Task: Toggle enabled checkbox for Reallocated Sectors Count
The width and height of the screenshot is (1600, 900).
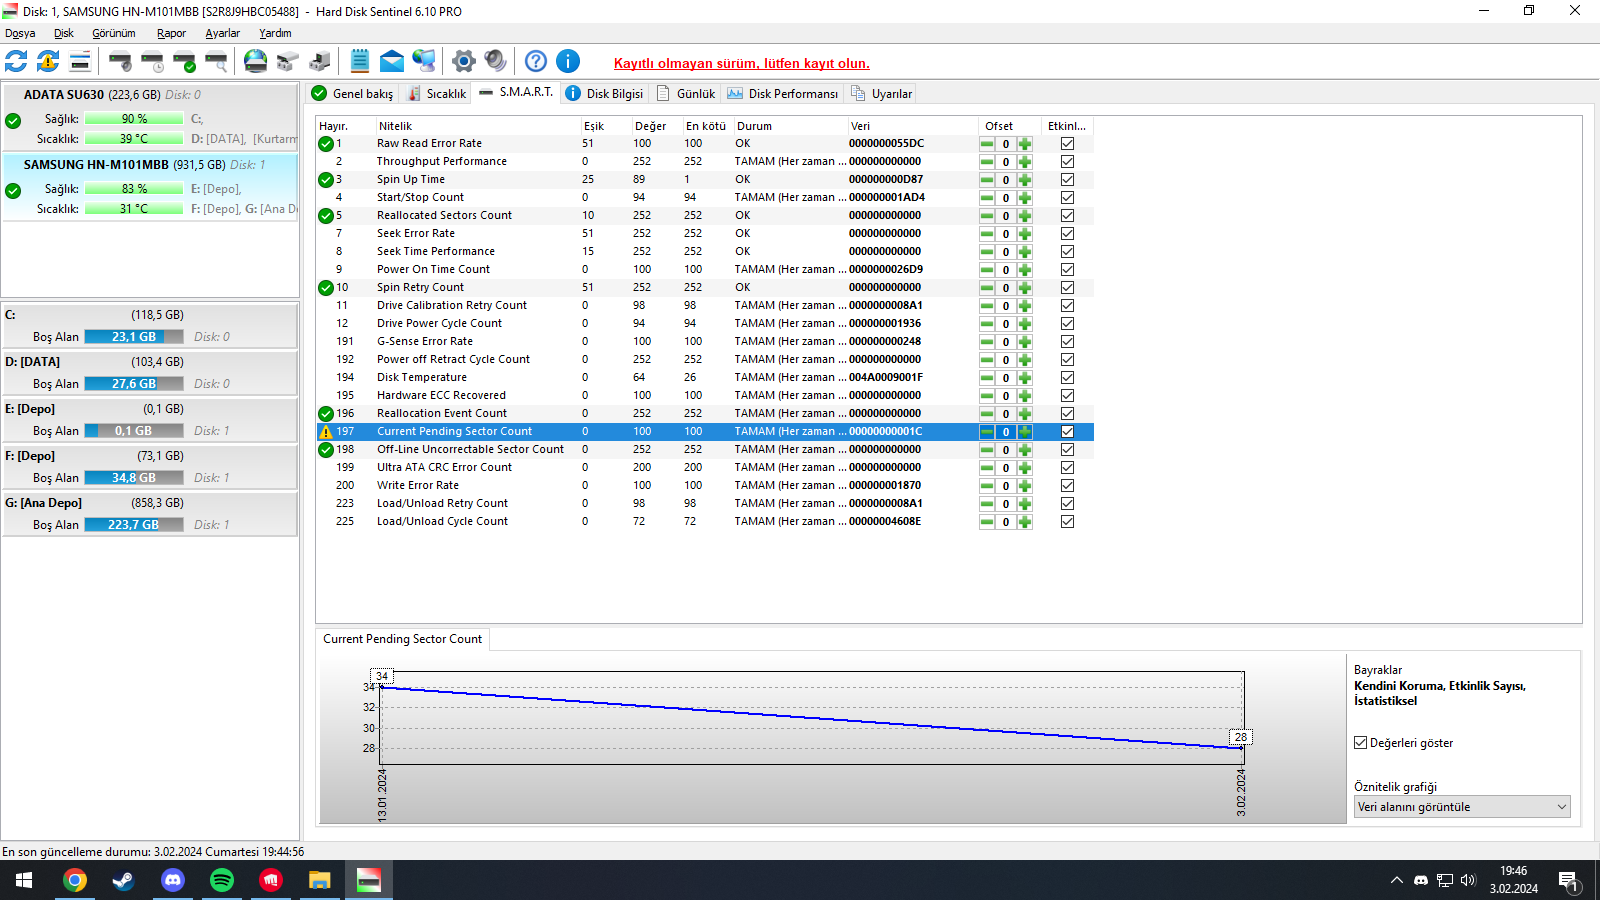Action: tap(1068, 216)
